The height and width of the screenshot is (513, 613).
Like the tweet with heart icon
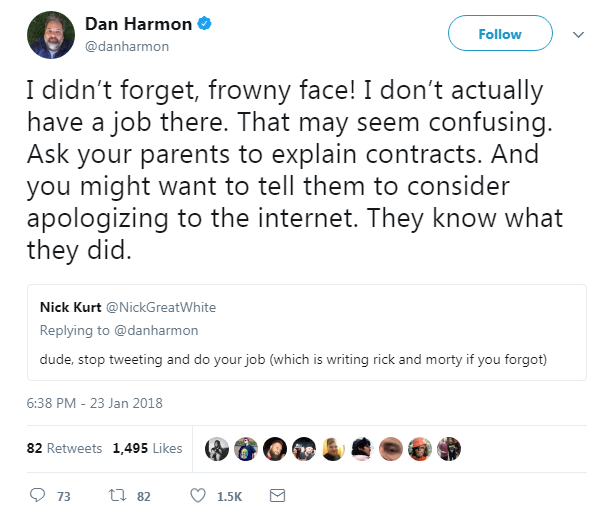coord(198,495)
